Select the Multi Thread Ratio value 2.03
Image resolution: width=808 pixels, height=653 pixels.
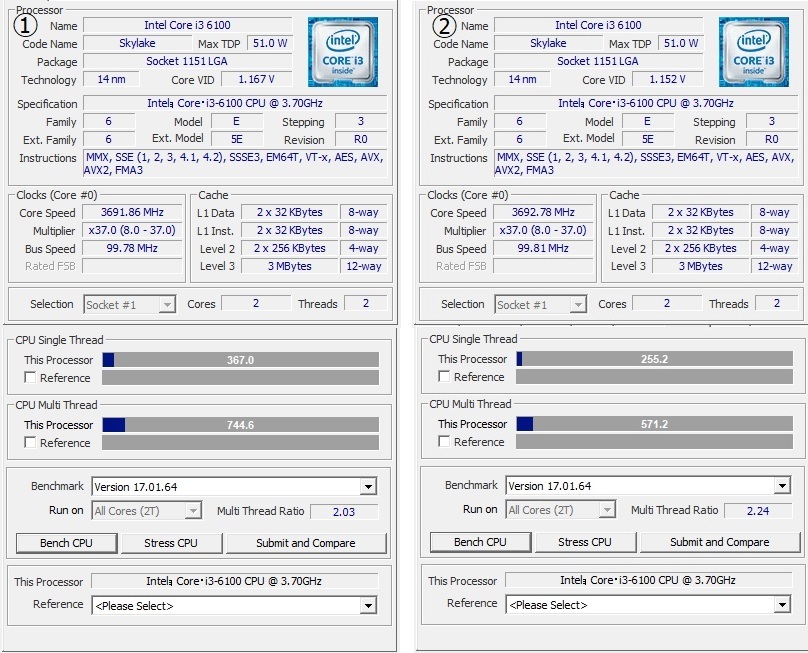(344, 512)
